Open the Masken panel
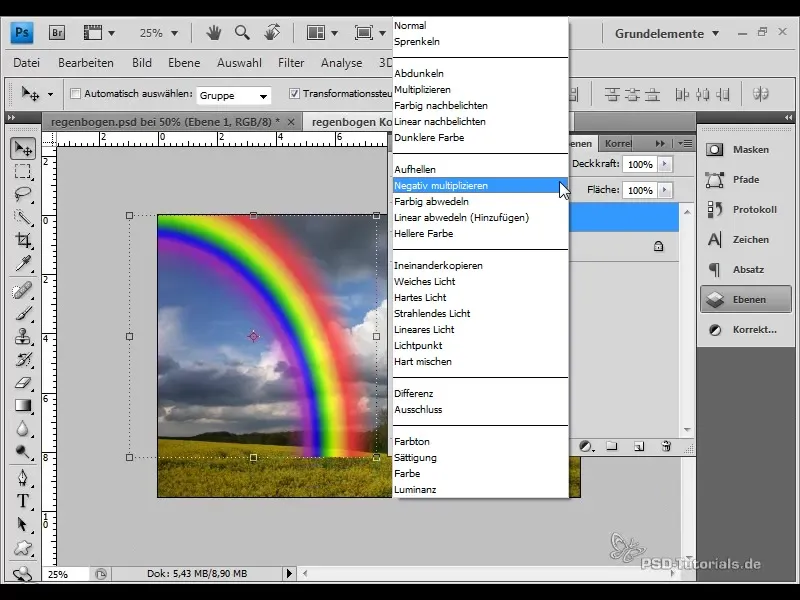 745,149
